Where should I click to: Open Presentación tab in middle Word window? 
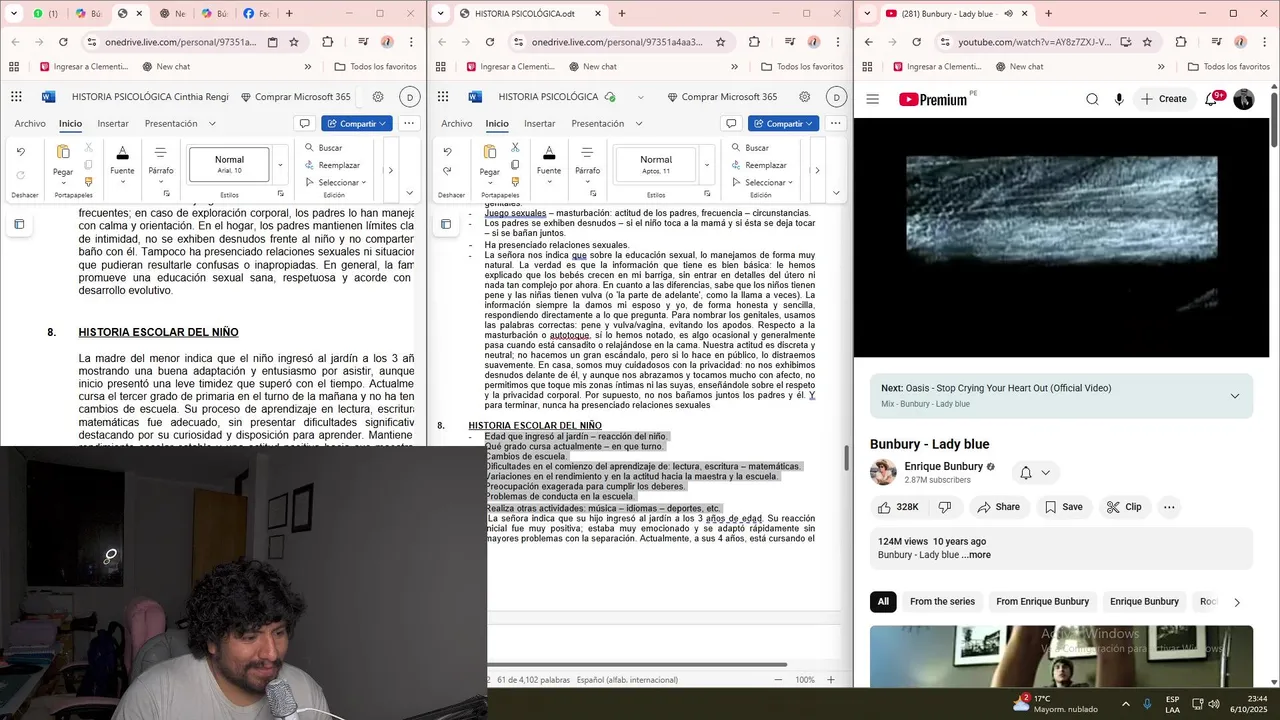point(598,124)
